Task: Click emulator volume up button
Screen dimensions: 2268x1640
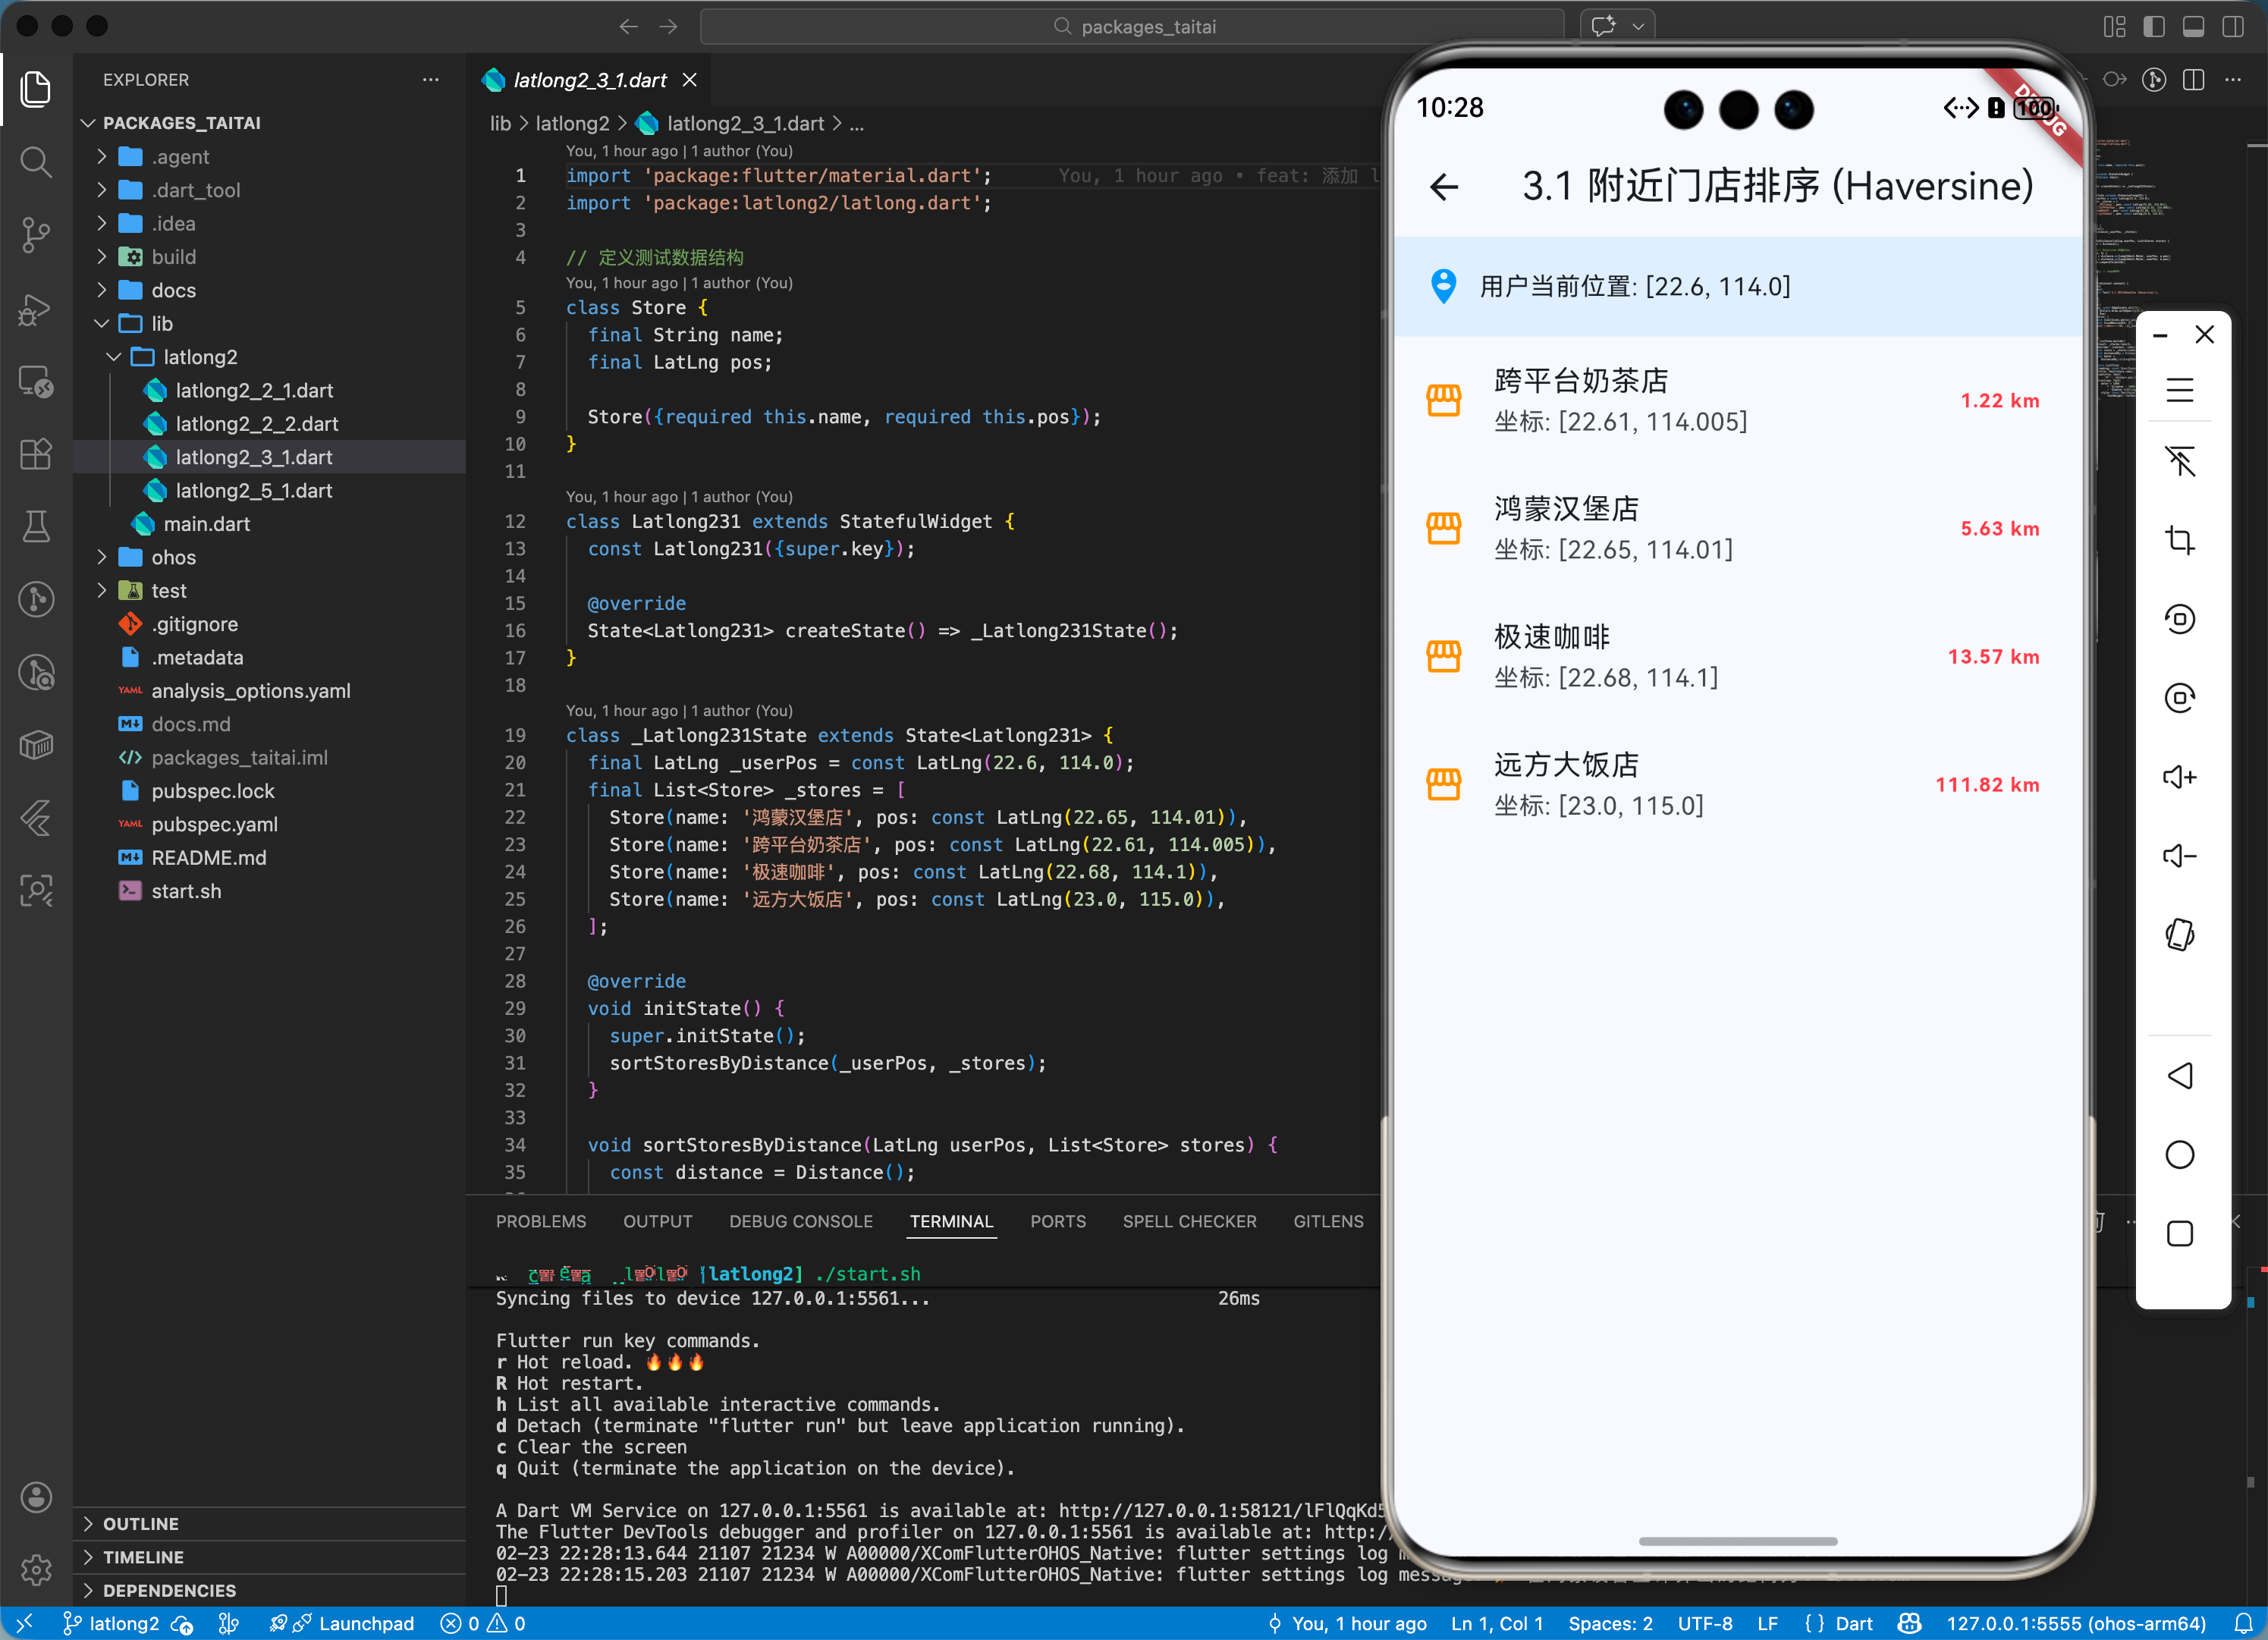Action: point(2179,777)
